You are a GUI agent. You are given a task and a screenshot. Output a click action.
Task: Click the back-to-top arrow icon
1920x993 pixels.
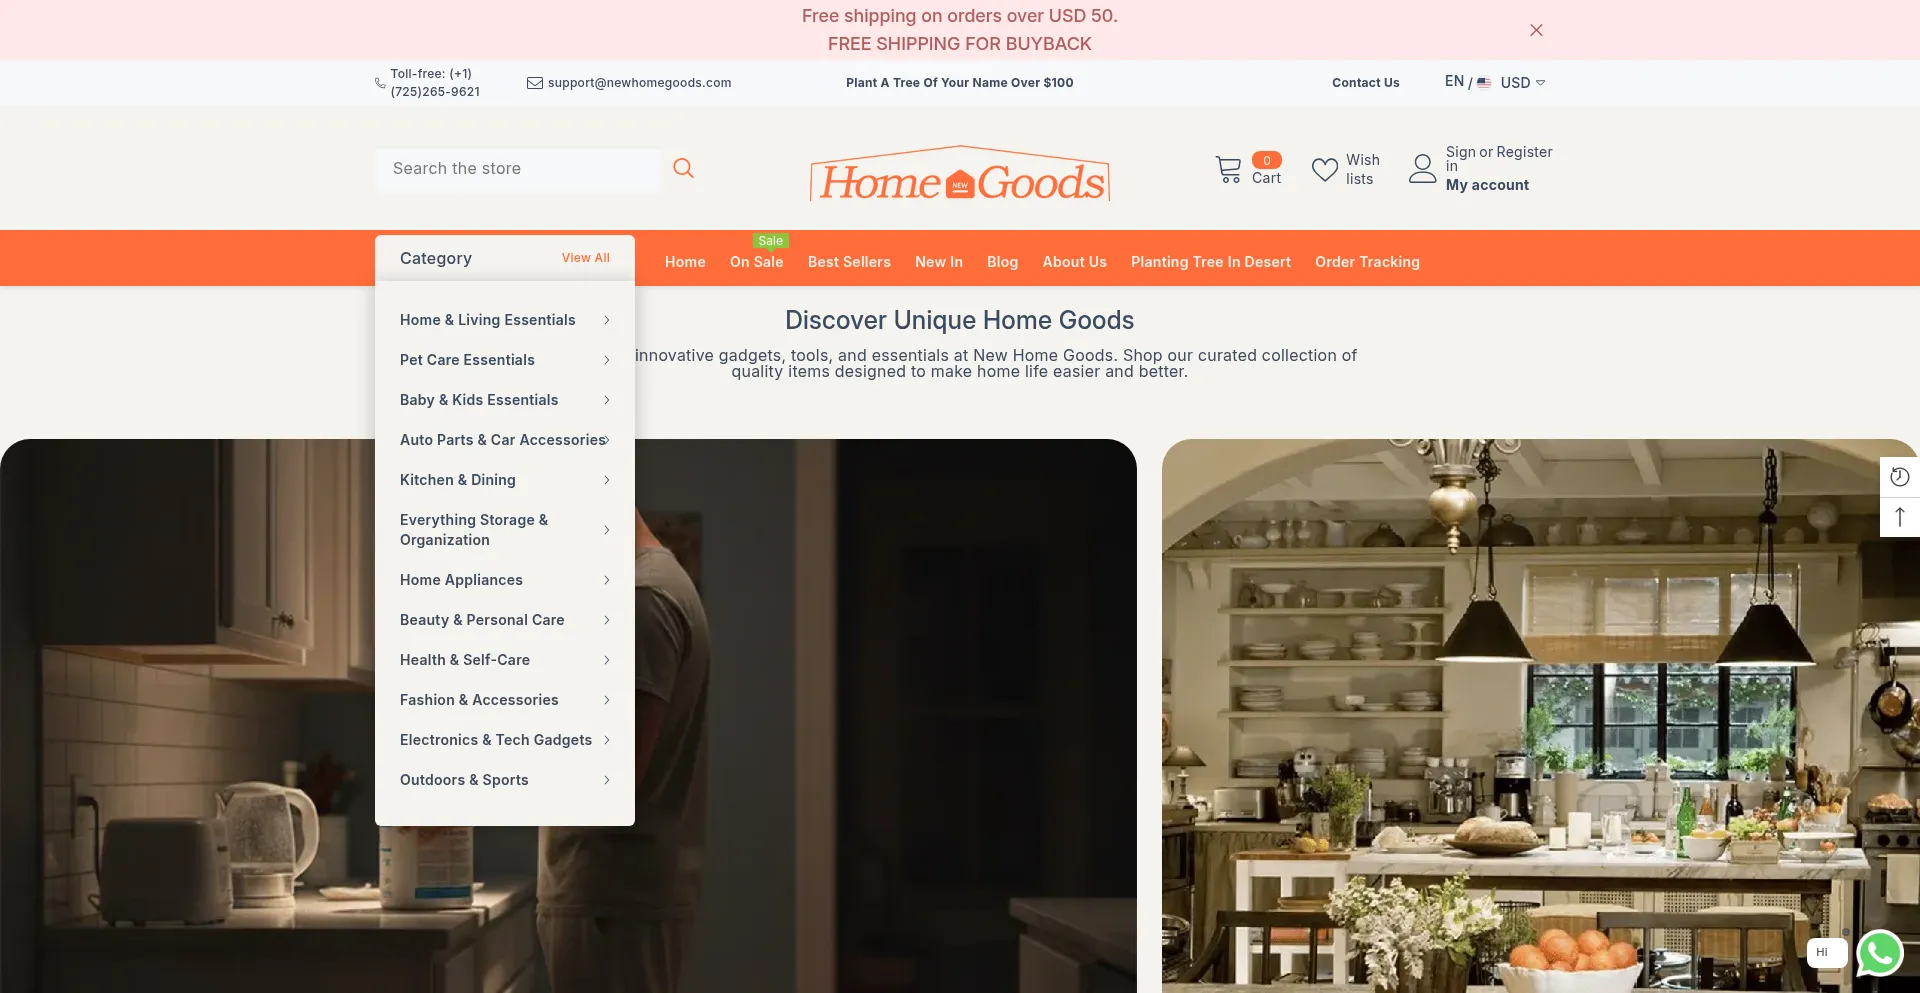point(1900,517)
